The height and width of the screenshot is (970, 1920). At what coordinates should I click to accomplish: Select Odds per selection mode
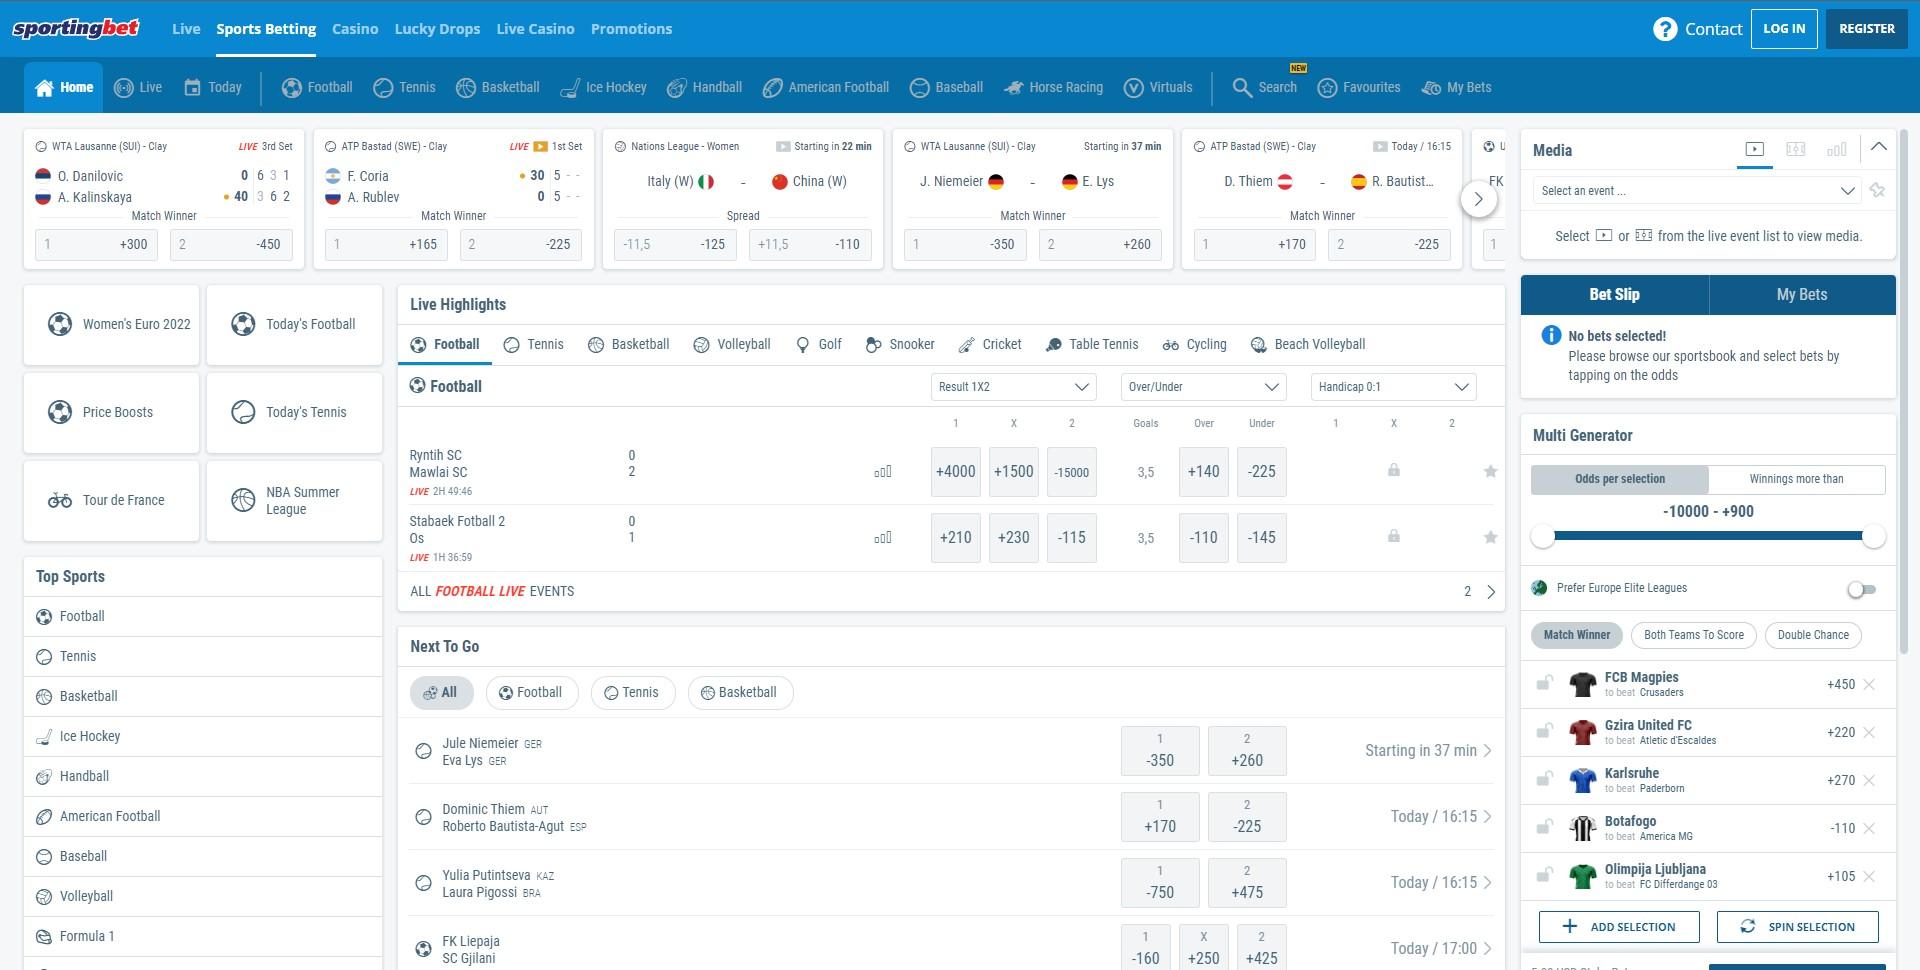(1620, 479)
